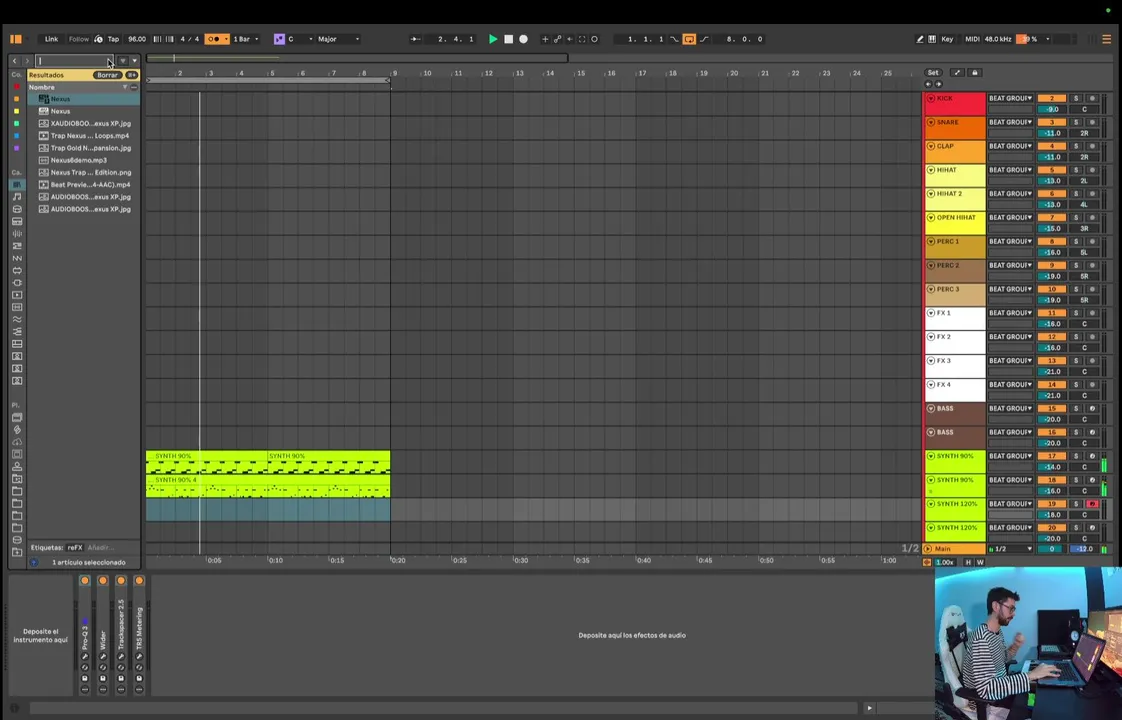Click the Set locator button
This screenshot has height=720, width=1122.
(x=933, y=73)
